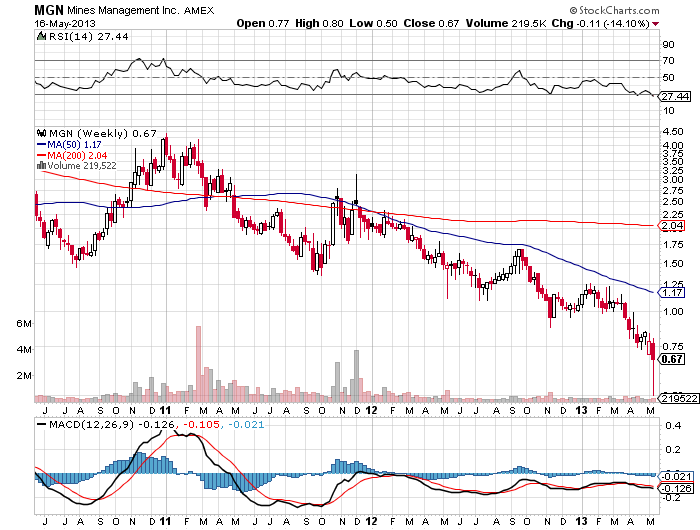Click the bold '13' year label below the price chart
This screenshot has width=700, height=530.
tap(581, 410)
